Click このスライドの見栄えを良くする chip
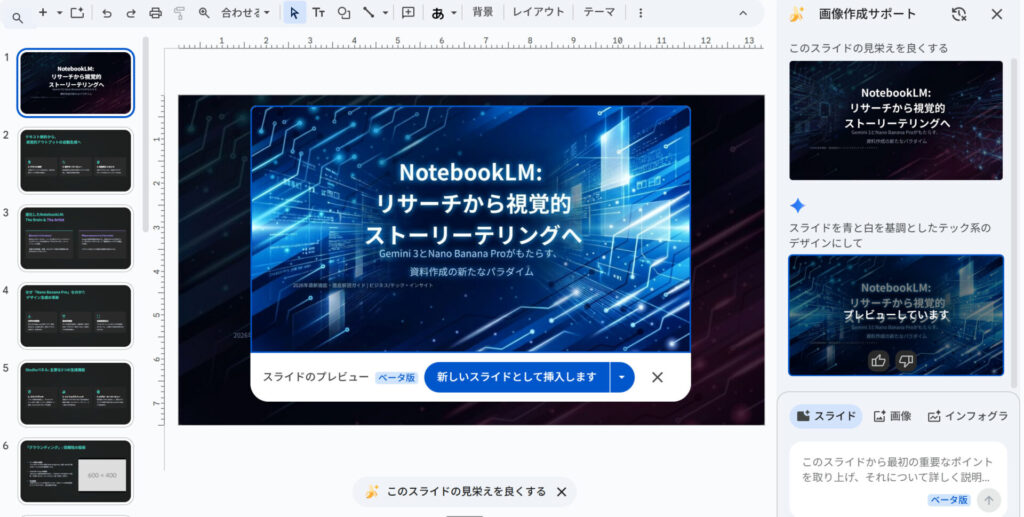The width and height of the screenshot is (1024, 517). coord(465,492)
